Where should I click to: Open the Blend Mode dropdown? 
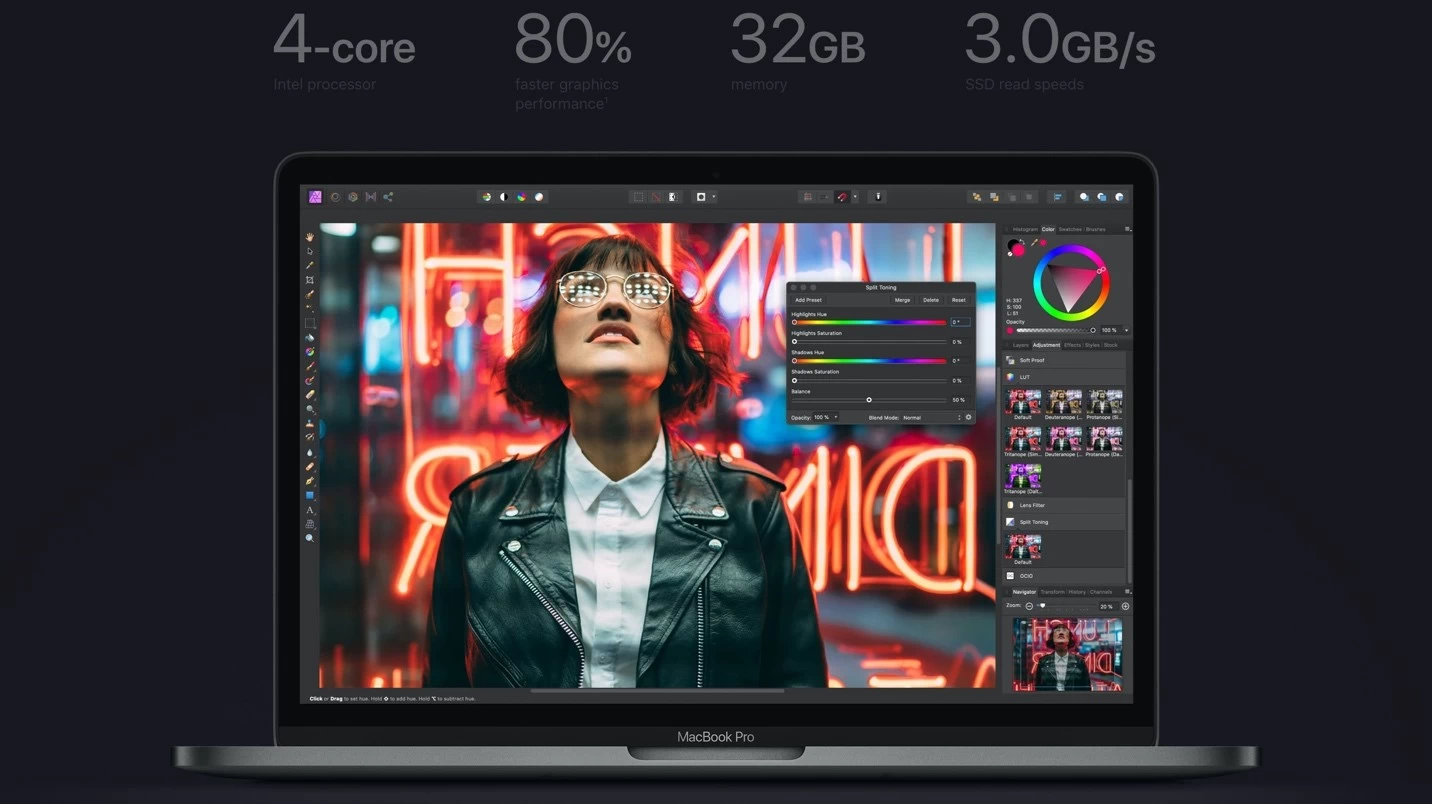(930, 417)
